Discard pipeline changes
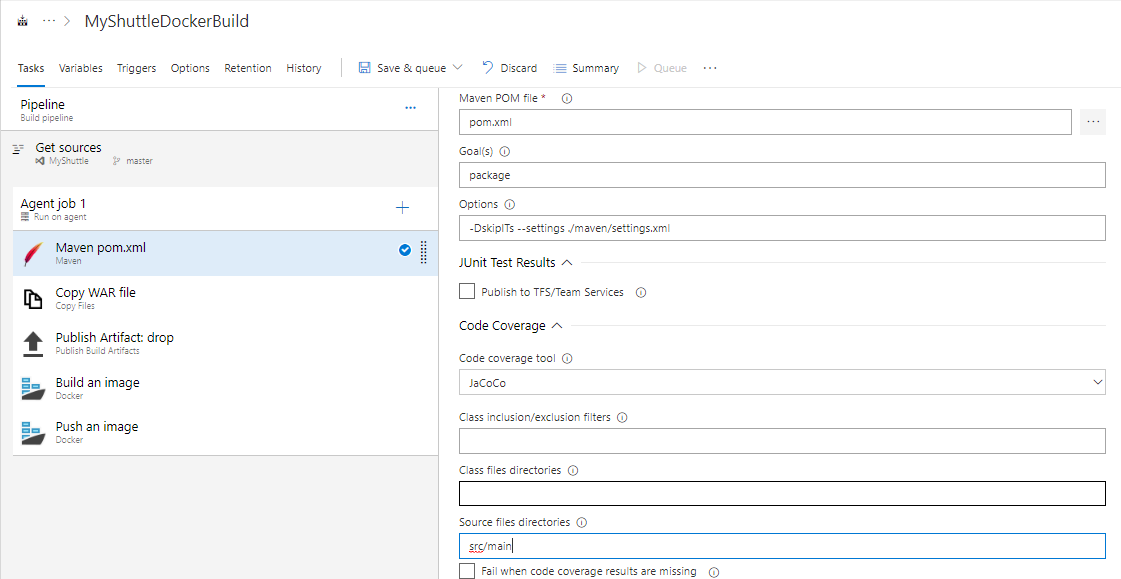Image resolution: width=1121 pixels, height=579 pixels. point(510,68)
